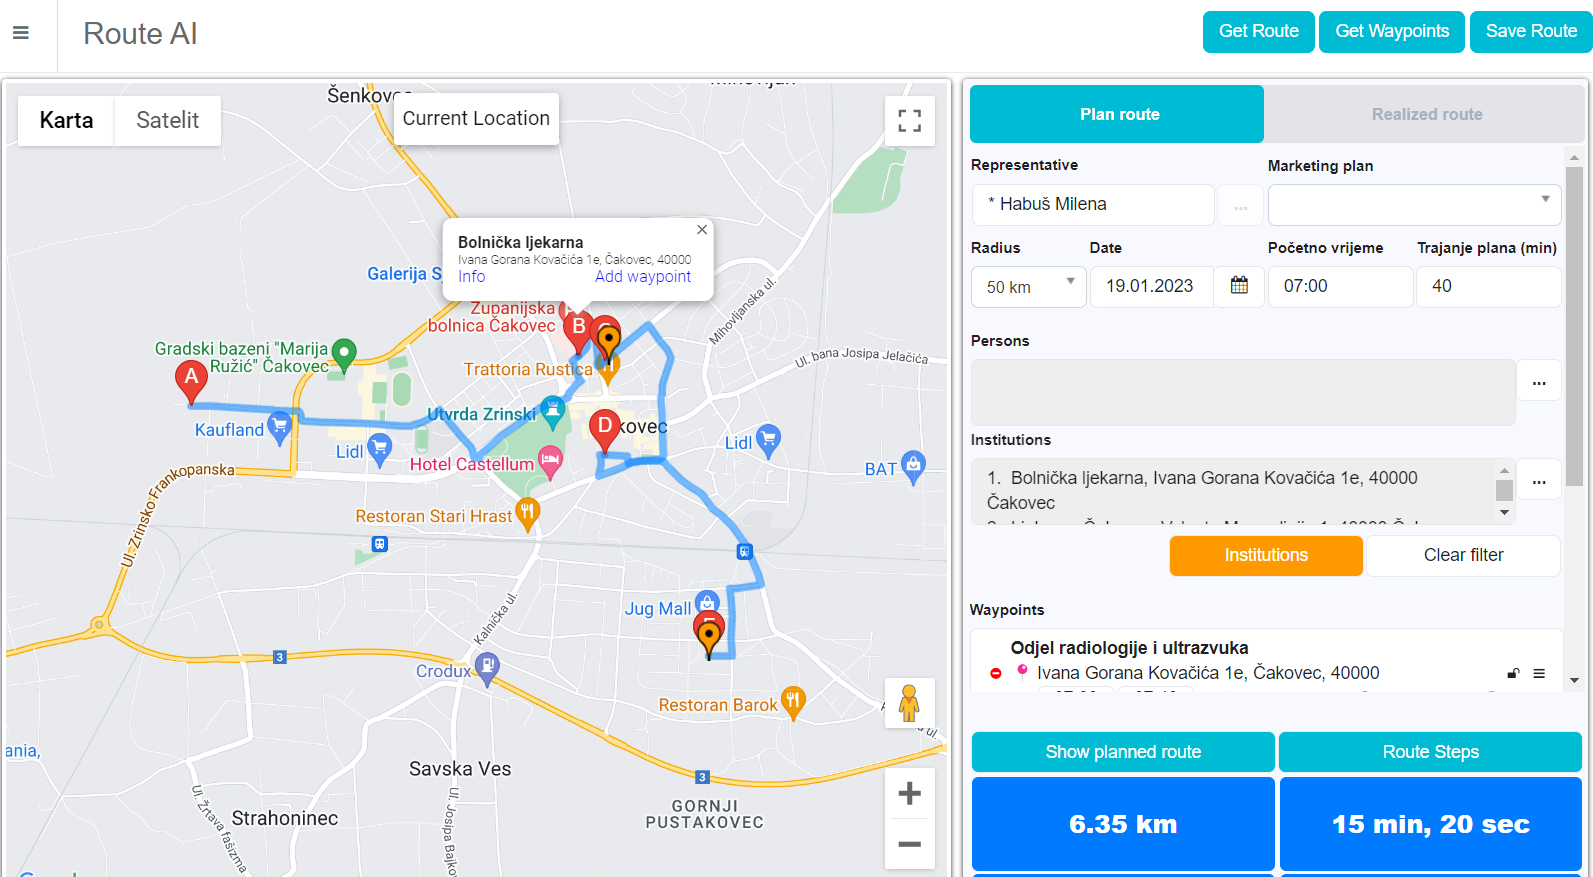Remove the Odjel radiologije waypoint
Image resolution: width=1593 pixels, height=877 pixels.
click(x=995, y=674)
